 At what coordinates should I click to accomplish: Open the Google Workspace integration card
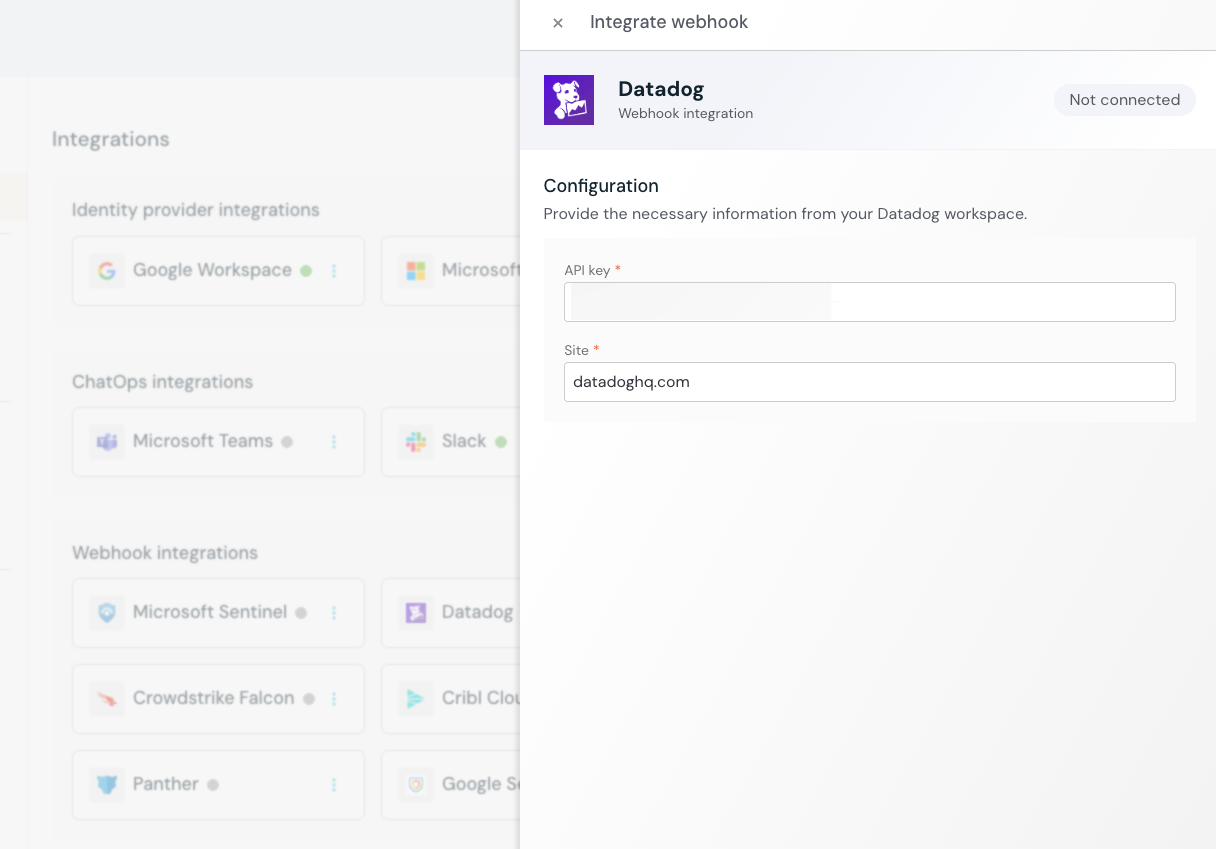(x=218, y=271)
